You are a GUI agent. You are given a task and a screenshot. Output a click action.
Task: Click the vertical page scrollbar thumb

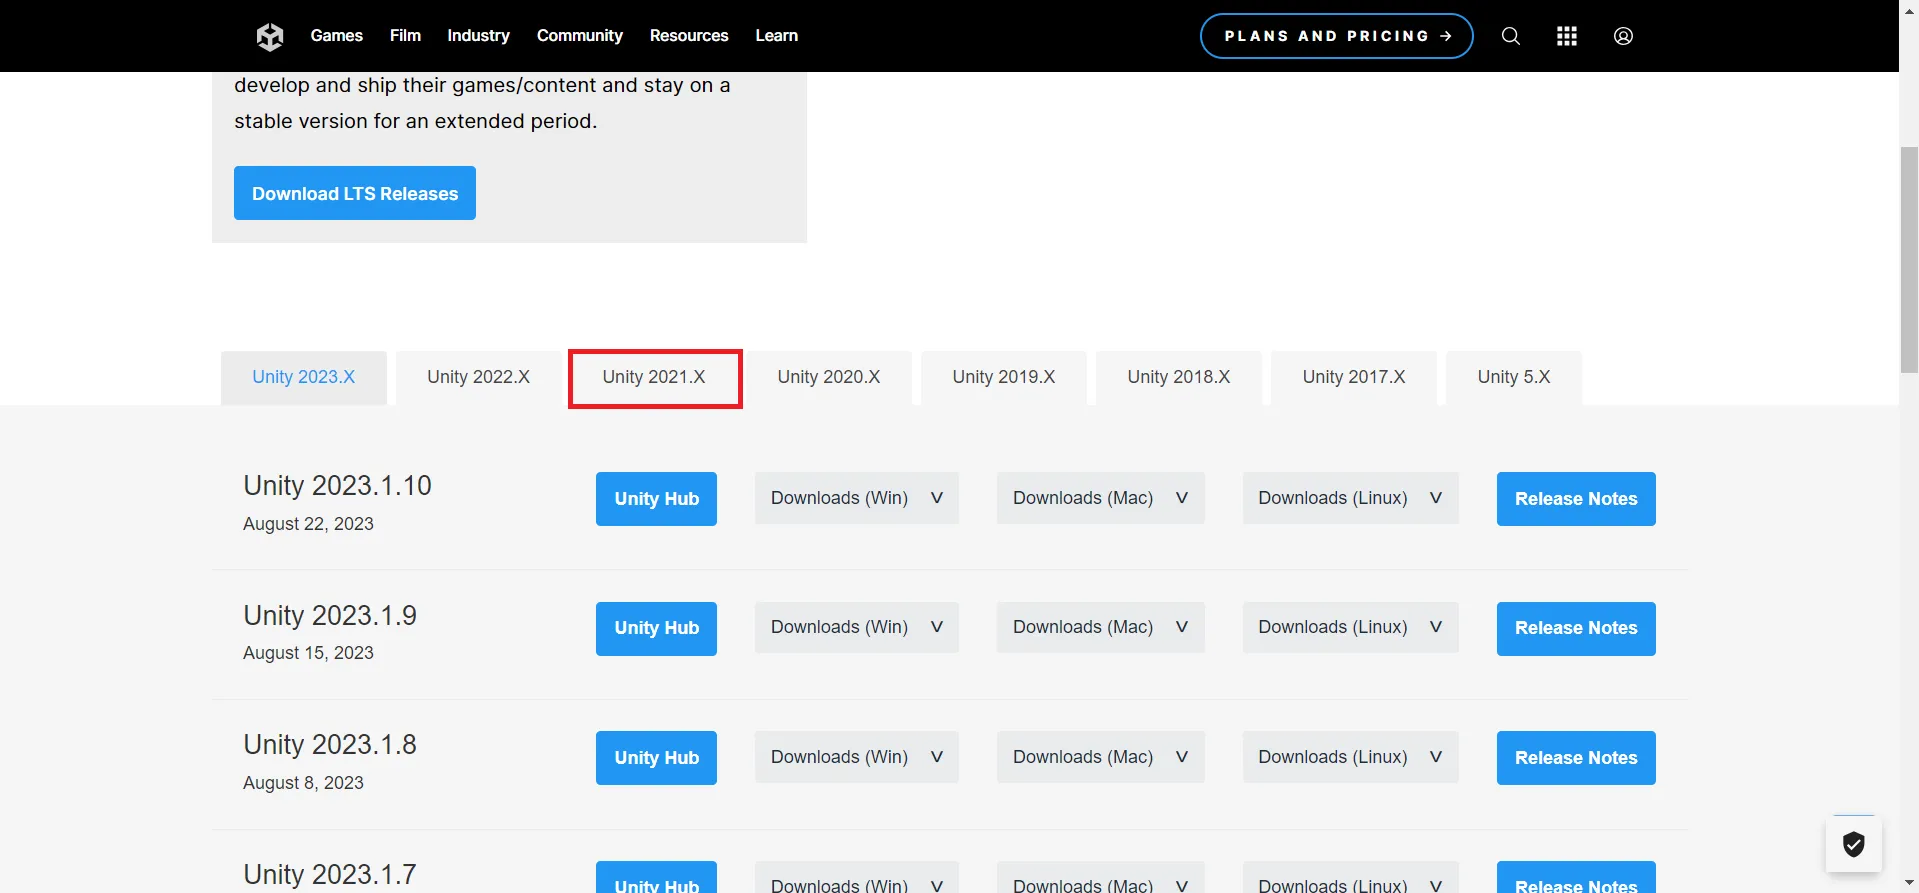point(1908,260)
